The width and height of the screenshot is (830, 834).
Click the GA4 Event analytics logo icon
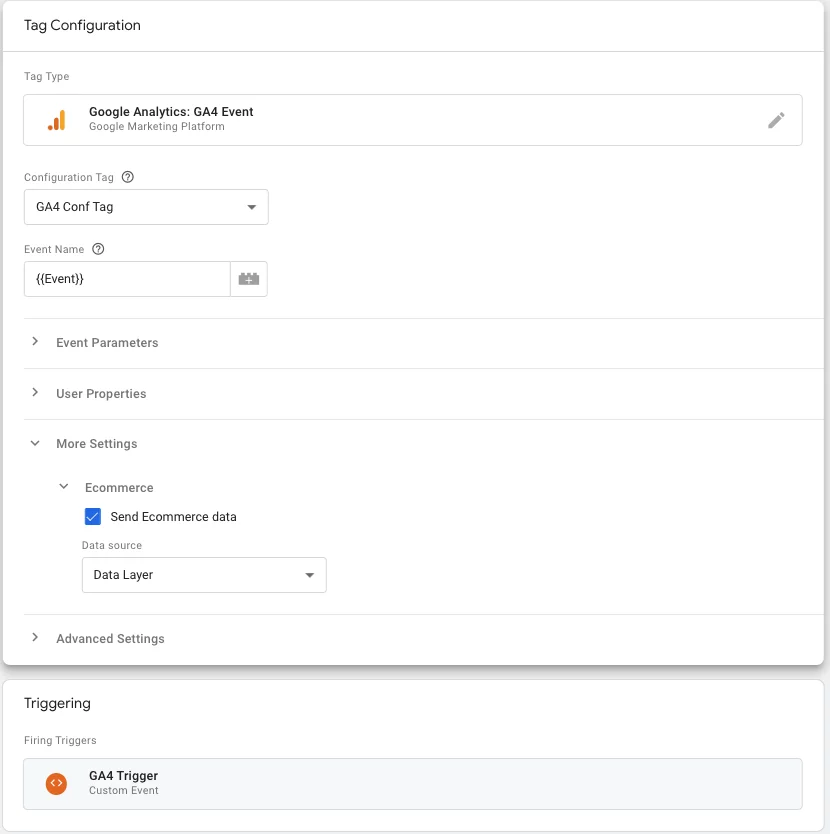(x=57, y=119)
